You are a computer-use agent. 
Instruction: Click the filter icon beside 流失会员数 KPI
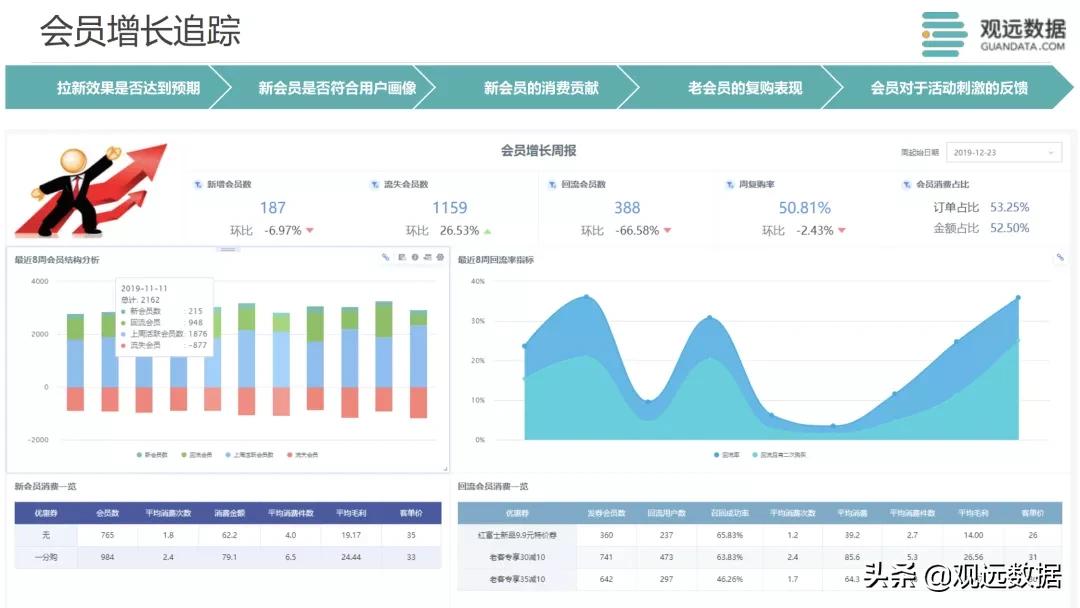[375, 184]
